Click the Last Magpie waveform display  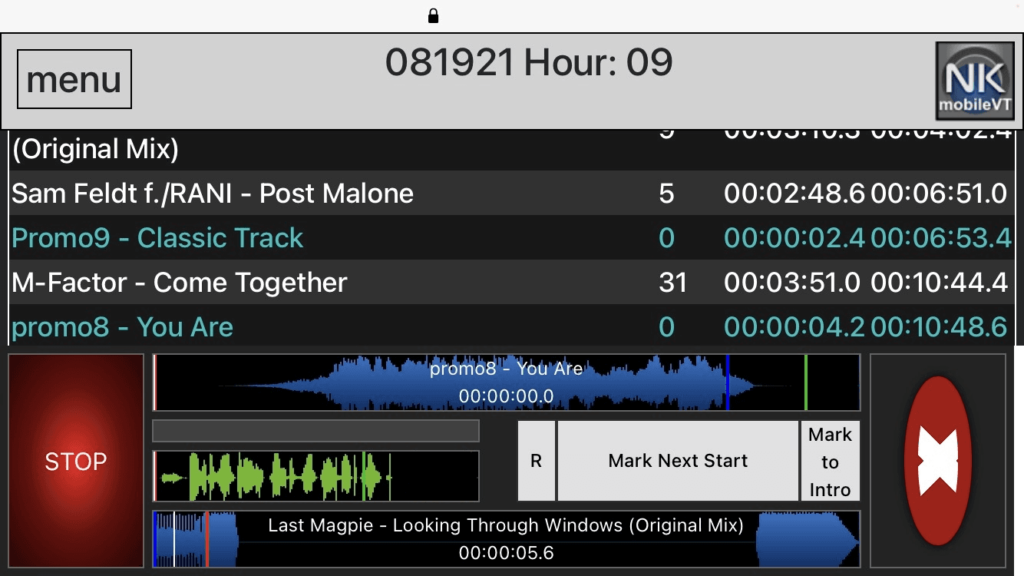click(505, 539)
